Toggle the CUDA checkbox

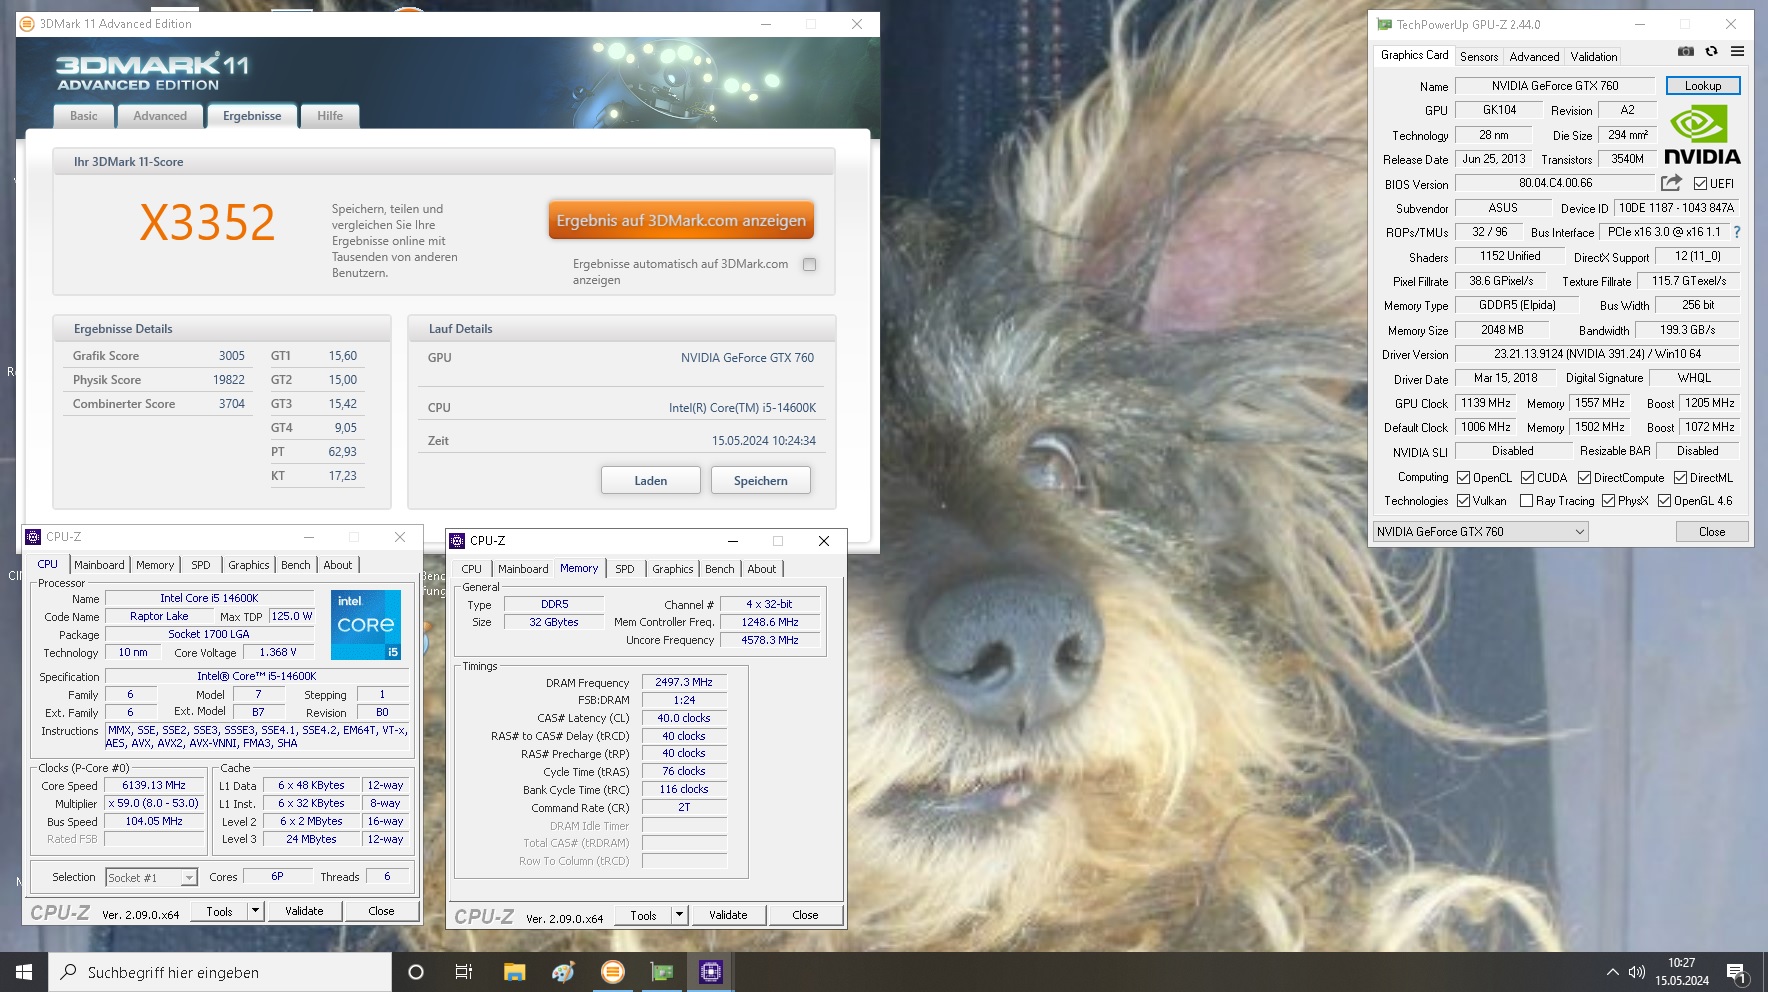pos(1528,478)
